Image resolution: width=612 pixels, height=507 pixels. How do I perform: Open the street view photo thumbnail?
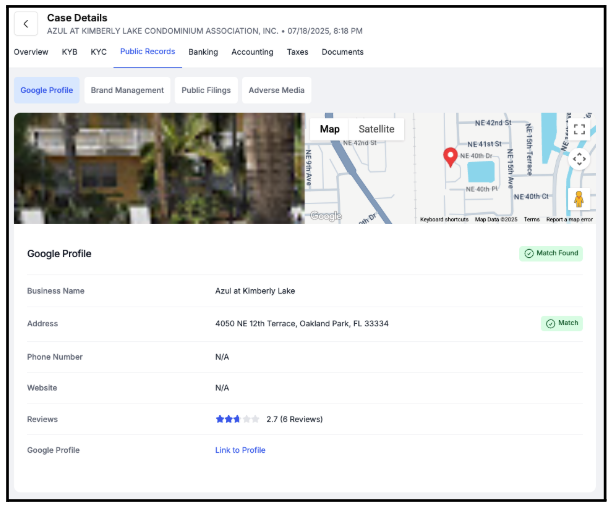pyautogui.click(x=159, y=168)
